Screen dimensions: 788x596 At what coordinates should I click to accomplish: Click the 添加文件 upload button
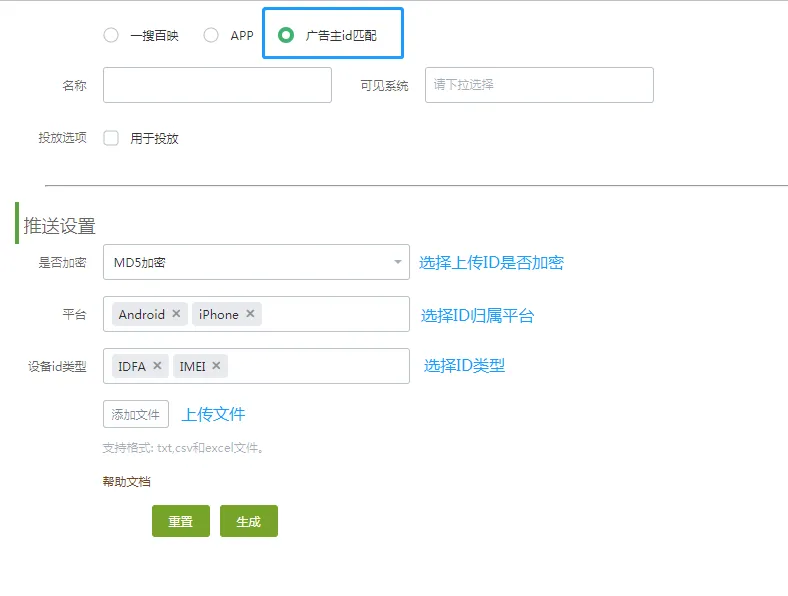[x=136, y=414]
